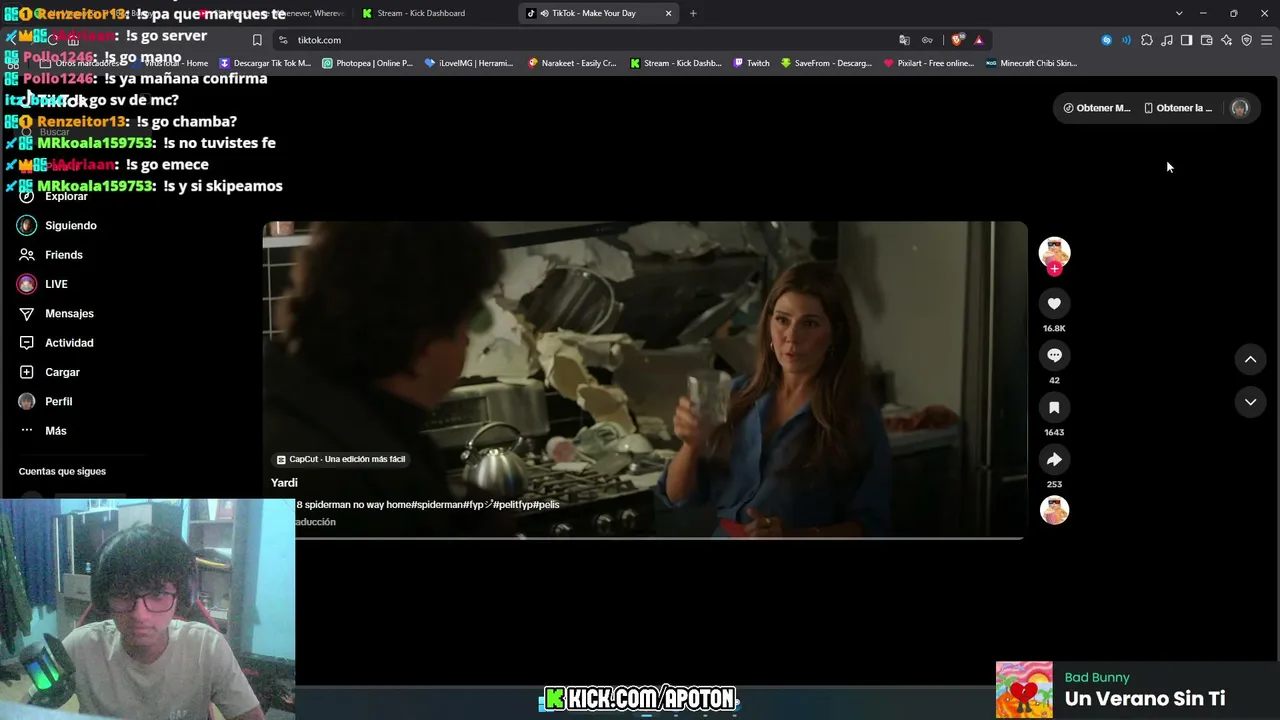Open the TikTok account avatar menu

pyautogui.click(x=1240, y=108)
